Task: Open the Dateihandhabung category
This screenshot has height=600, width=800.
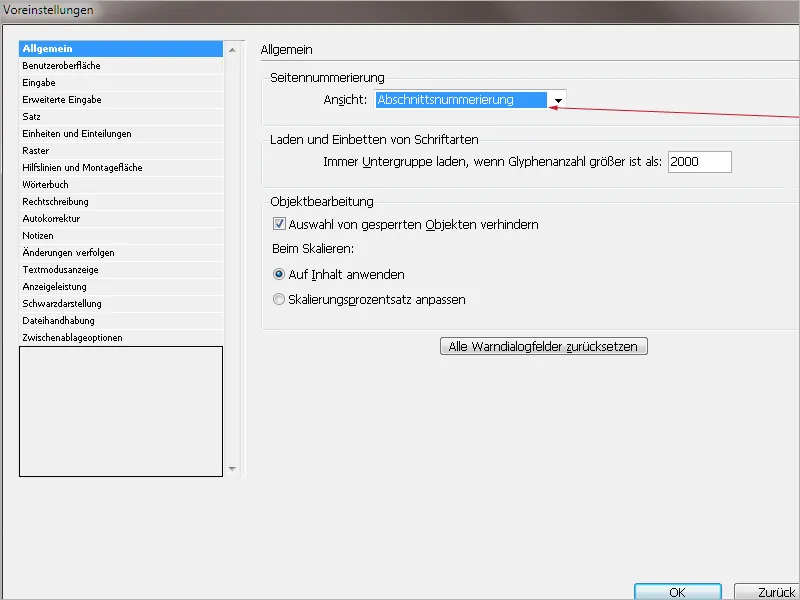Action: (121, 321)
